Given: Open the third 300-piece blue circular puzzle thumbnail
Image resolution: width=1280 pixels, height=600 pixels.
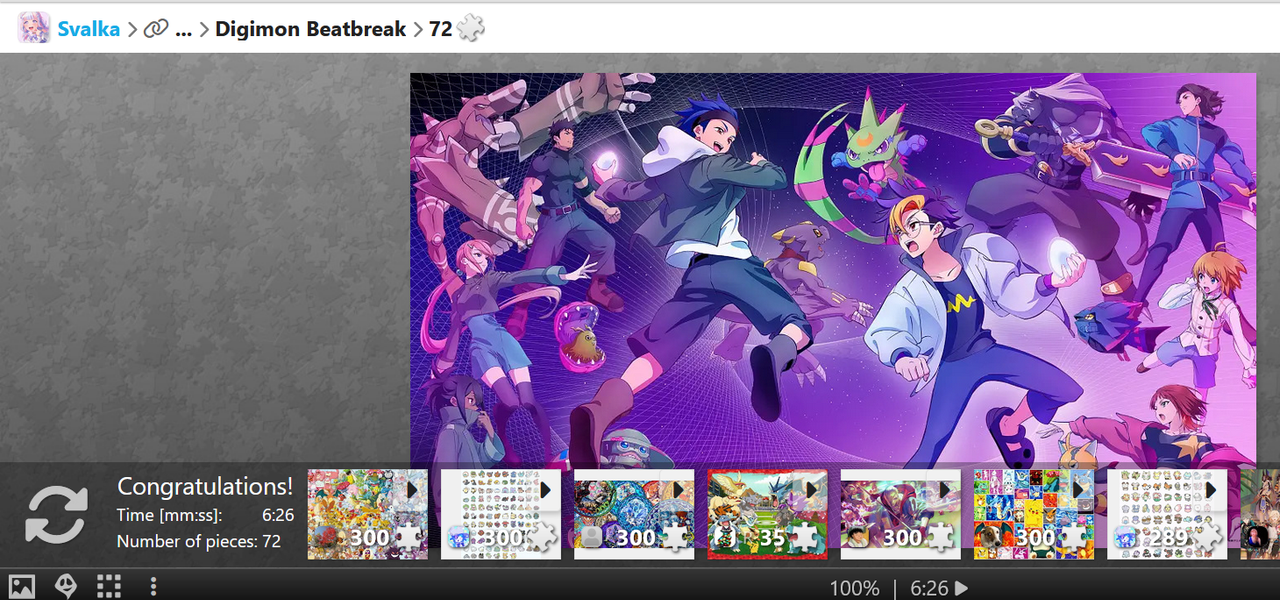Looking at the screenshot, I should [634, 514].
